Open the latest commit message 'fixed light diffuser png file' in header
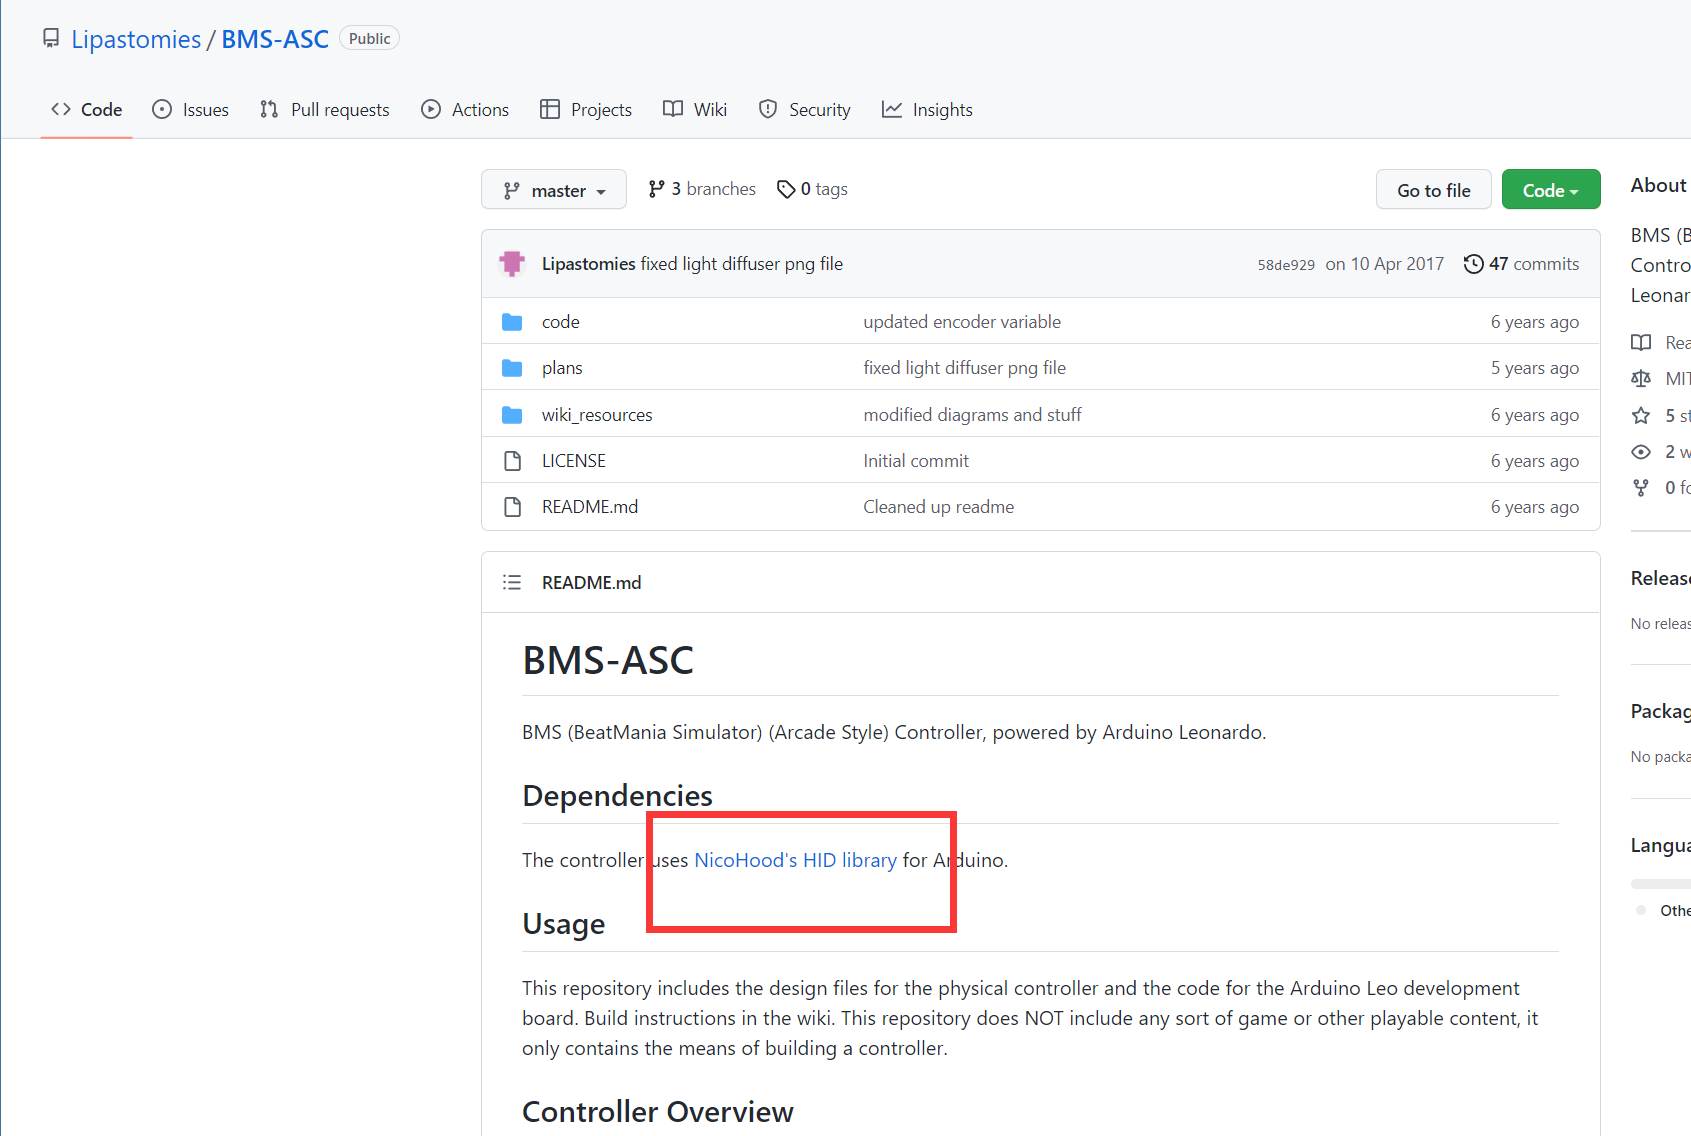The width and height of the screenshot is (1691, 1136). tap(742, 264)
